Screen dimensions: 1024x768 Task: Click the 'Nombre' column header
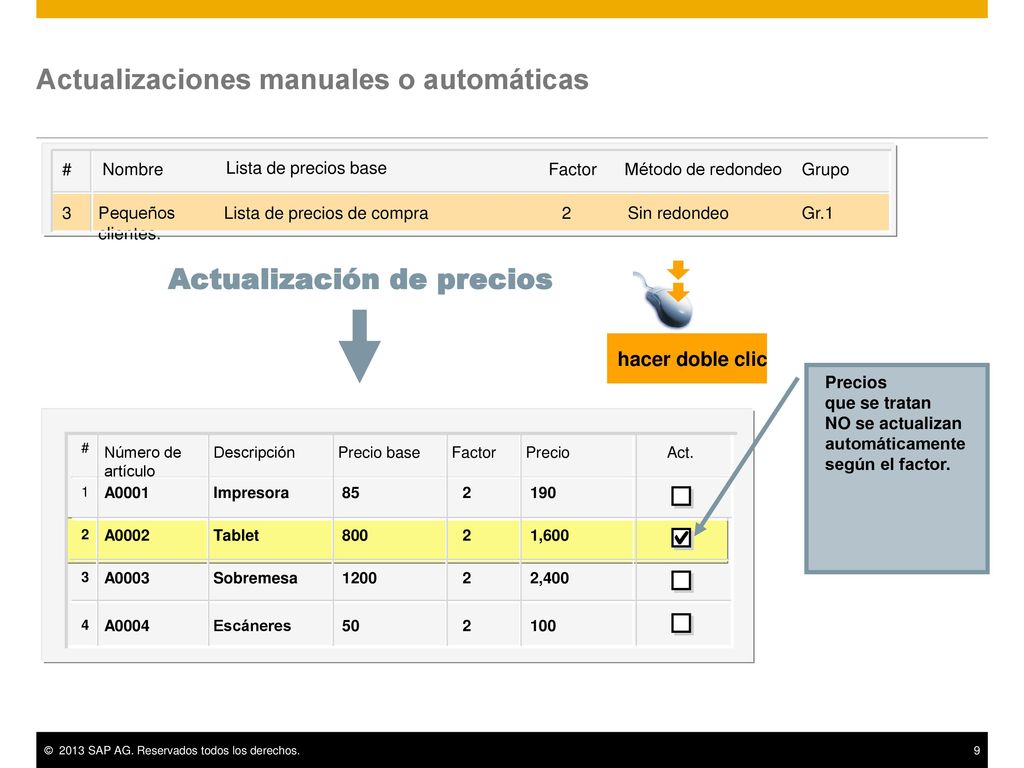(x=133, y=169)
